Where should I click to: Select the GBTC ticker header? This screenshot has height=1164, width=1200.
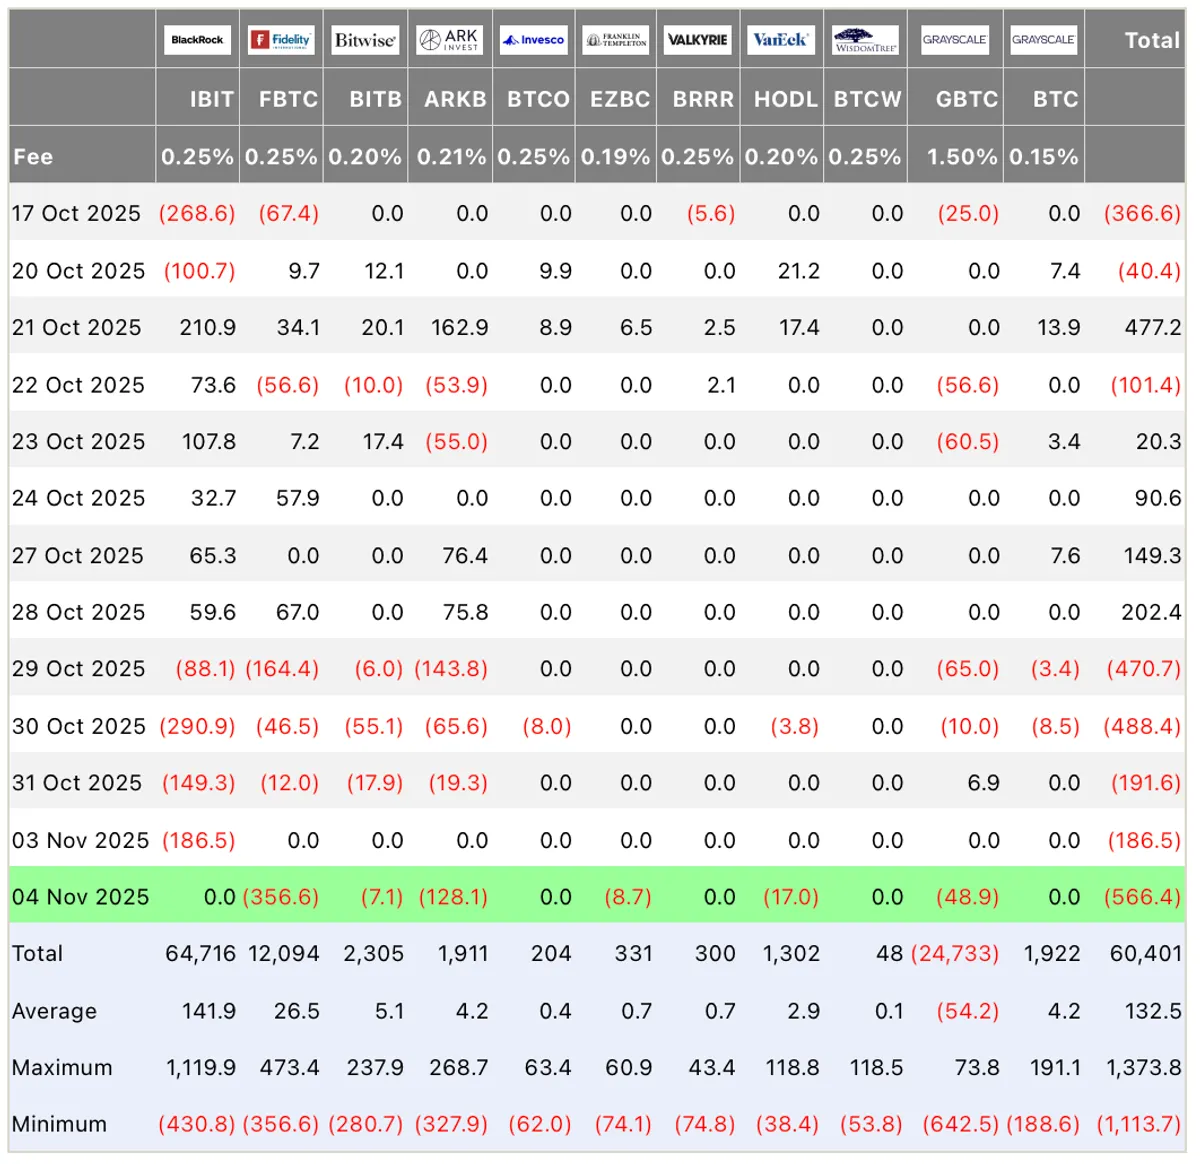click(967, 99)
